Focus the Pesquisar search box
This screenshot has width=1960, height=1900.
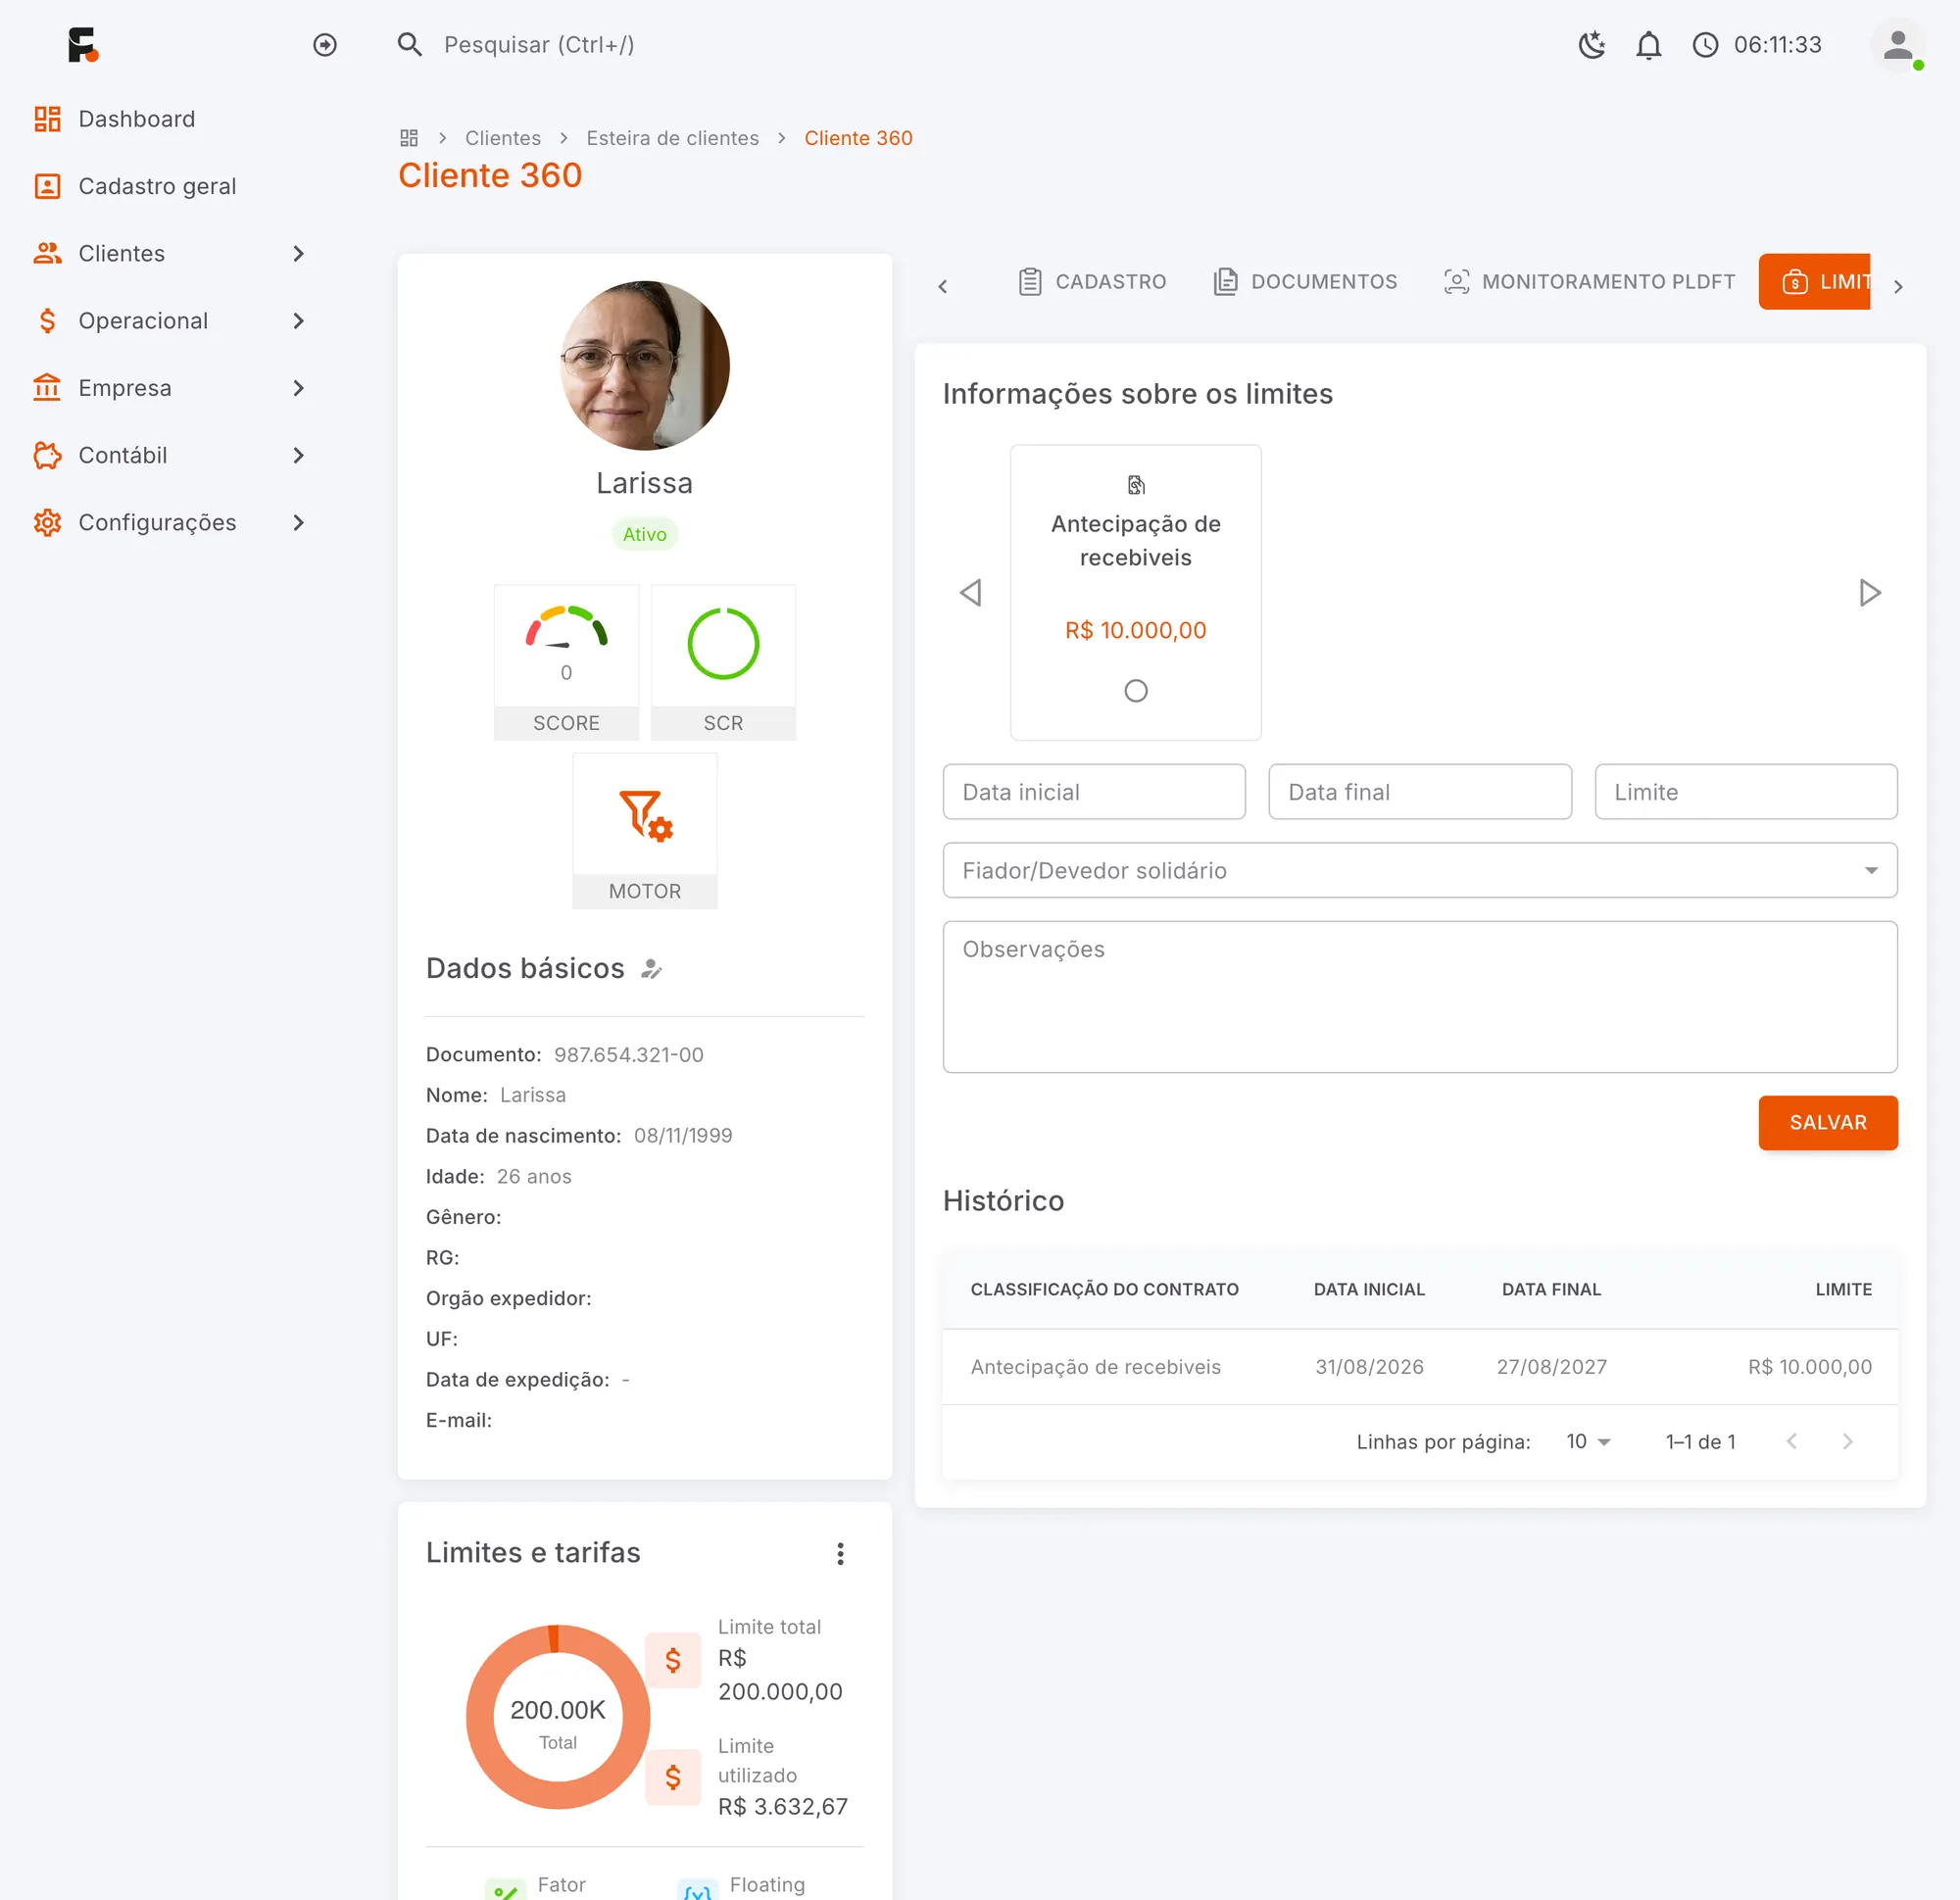click(539, 45)
